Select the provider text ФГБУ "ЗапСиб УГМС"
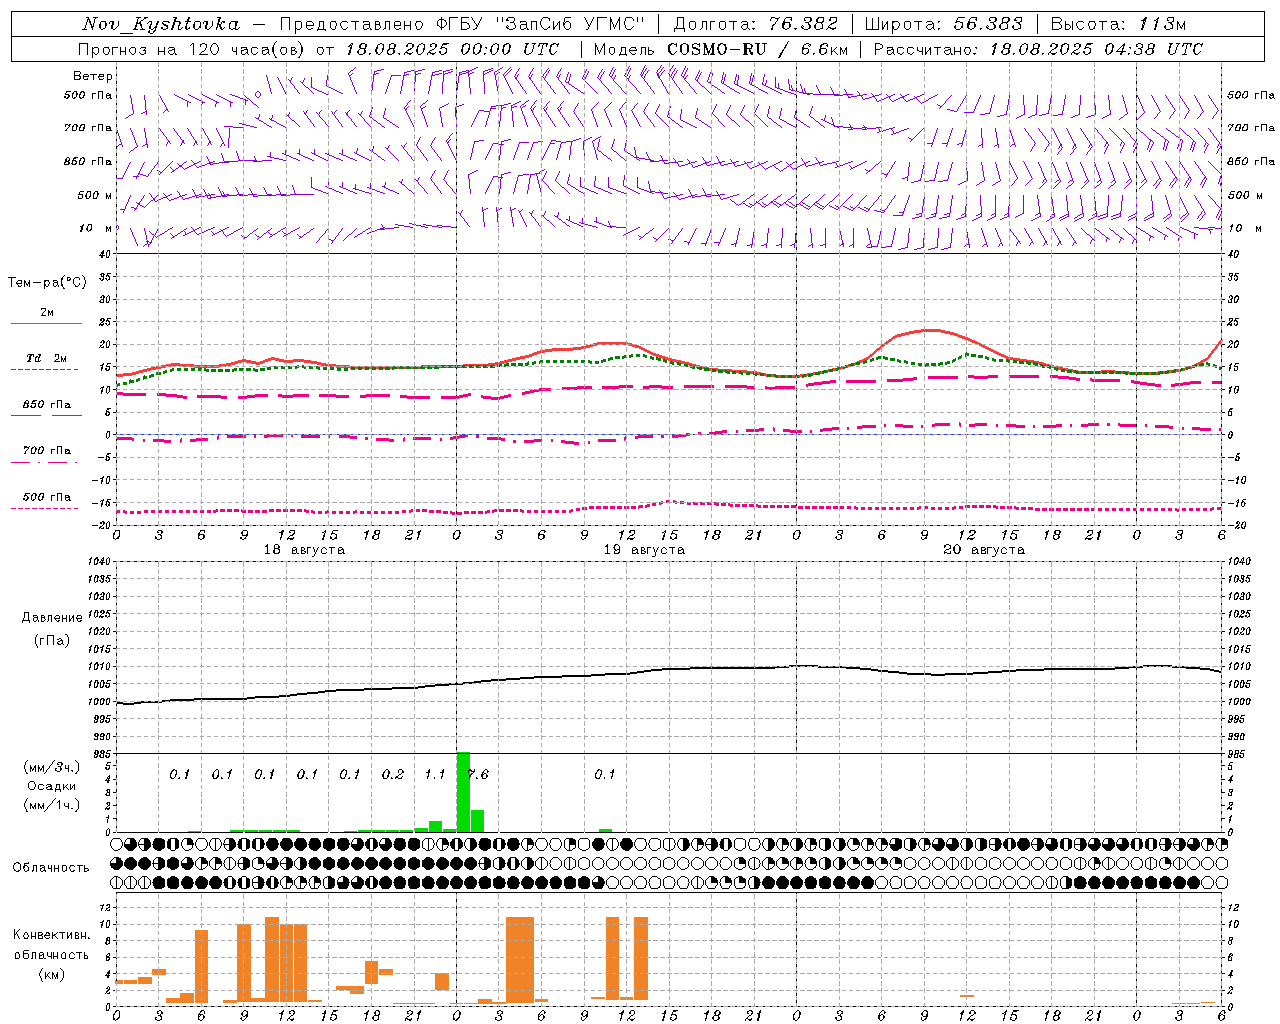The width and height of the screenshot is (1280, 1024). 541,24
